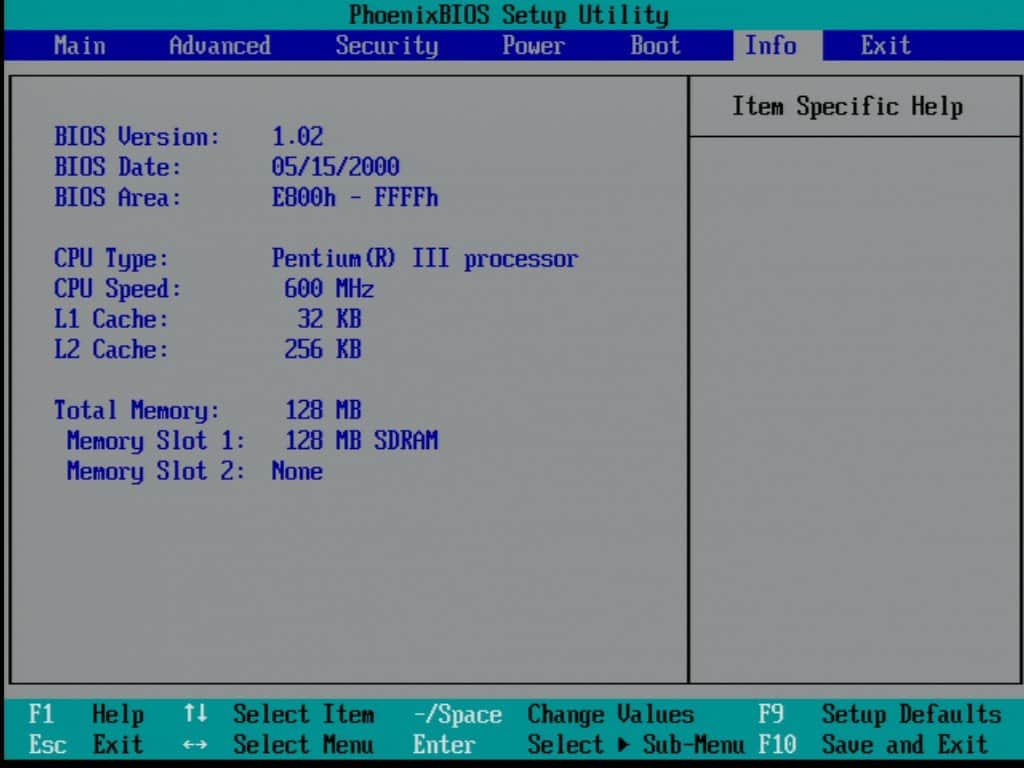The height and width of the screenshot is (768, 1024).
Task: Click the F1 Help key hint
Action: tap(86, 714)
